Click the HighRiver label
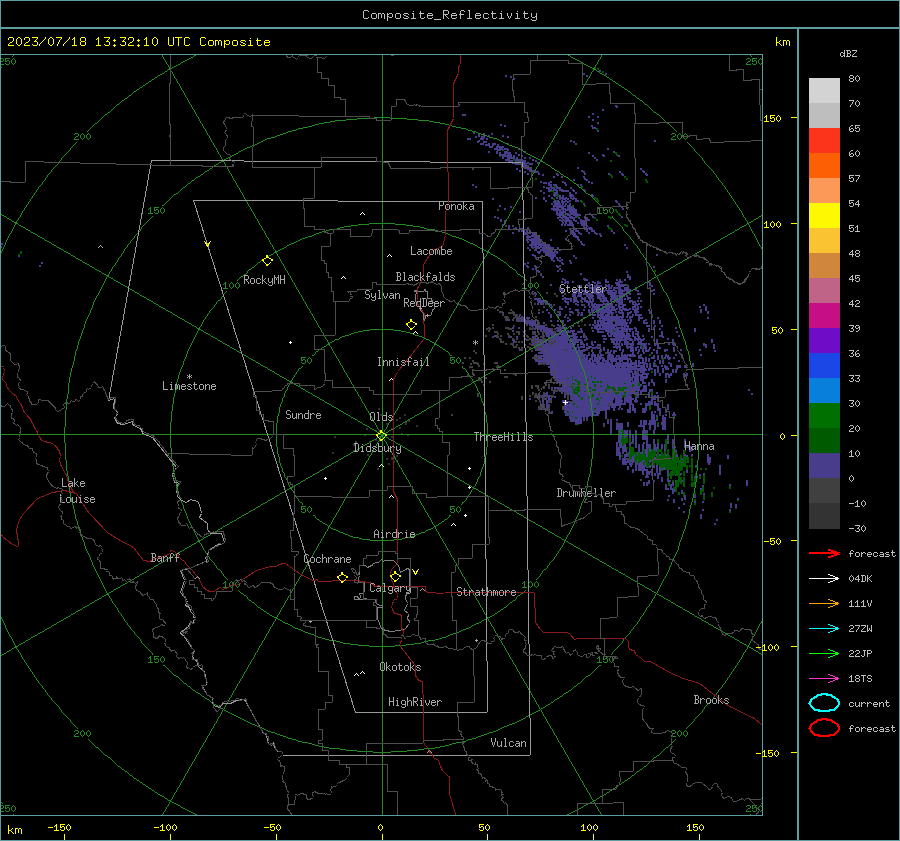 415,702
